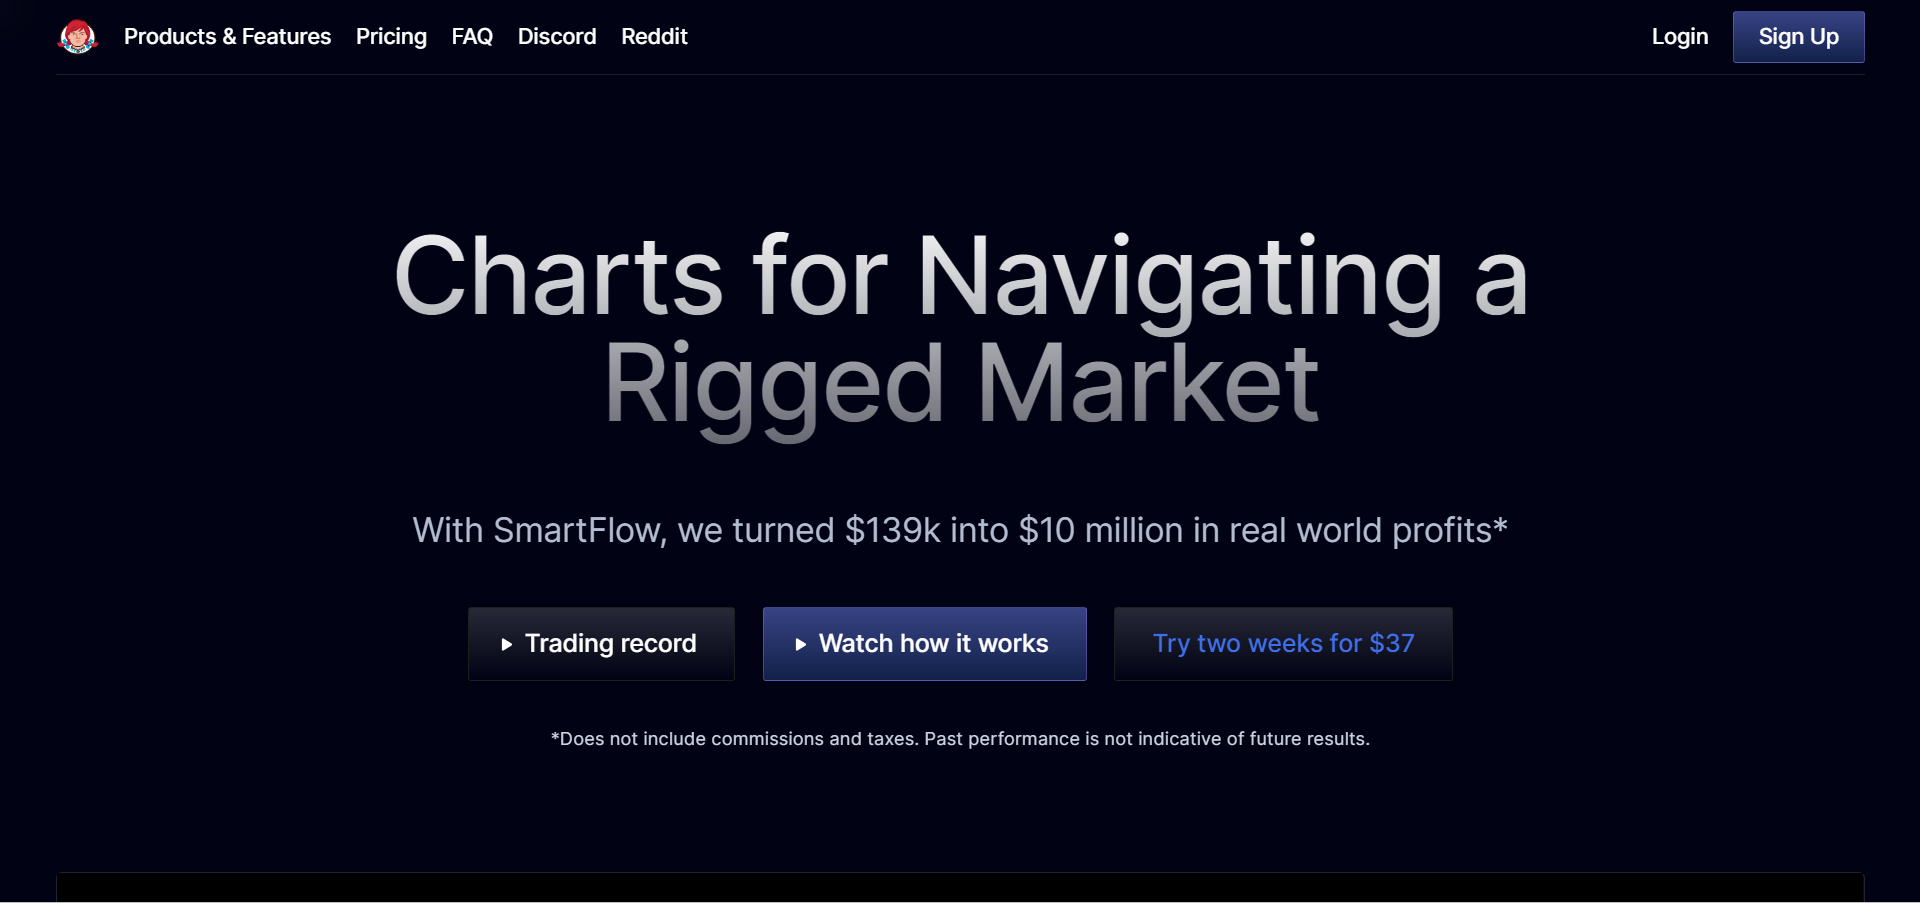Click the Login link
Screen dimensions: 1920x903
coord(1679,37)
